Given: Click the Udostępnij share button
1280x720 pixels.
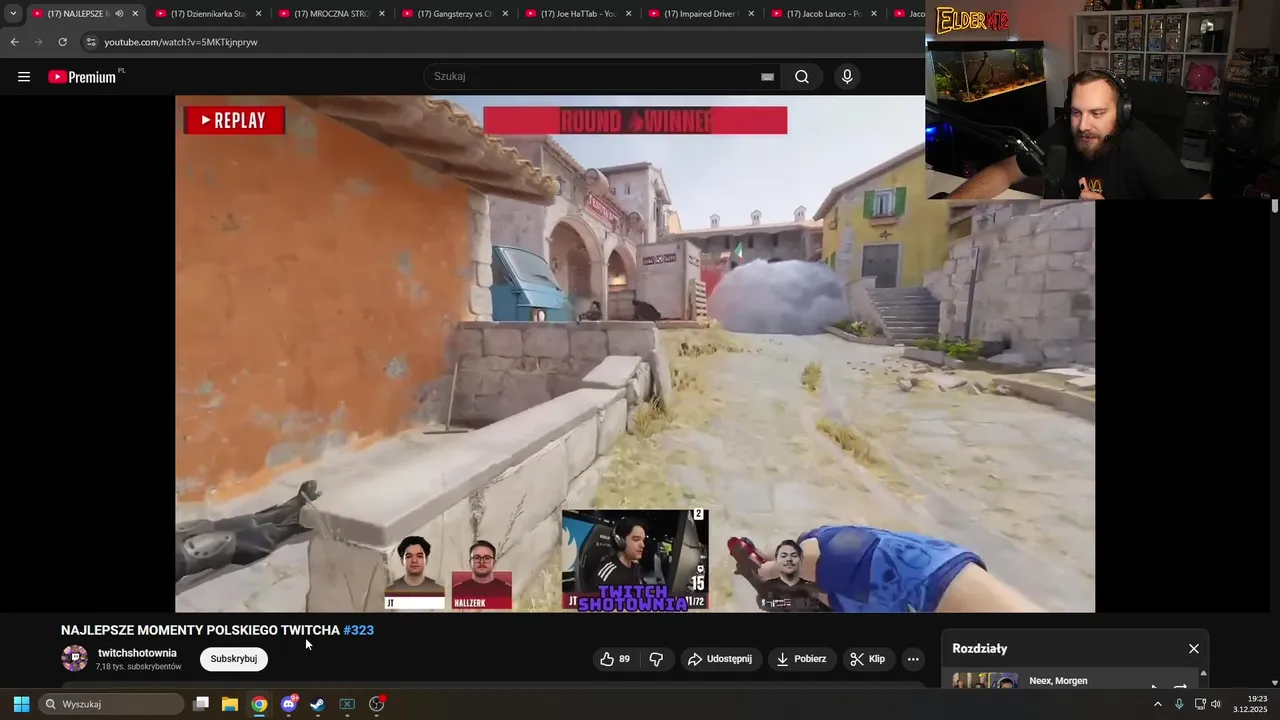Looking at the screenshot, I should pyautogui.click(x=720, y=659).
